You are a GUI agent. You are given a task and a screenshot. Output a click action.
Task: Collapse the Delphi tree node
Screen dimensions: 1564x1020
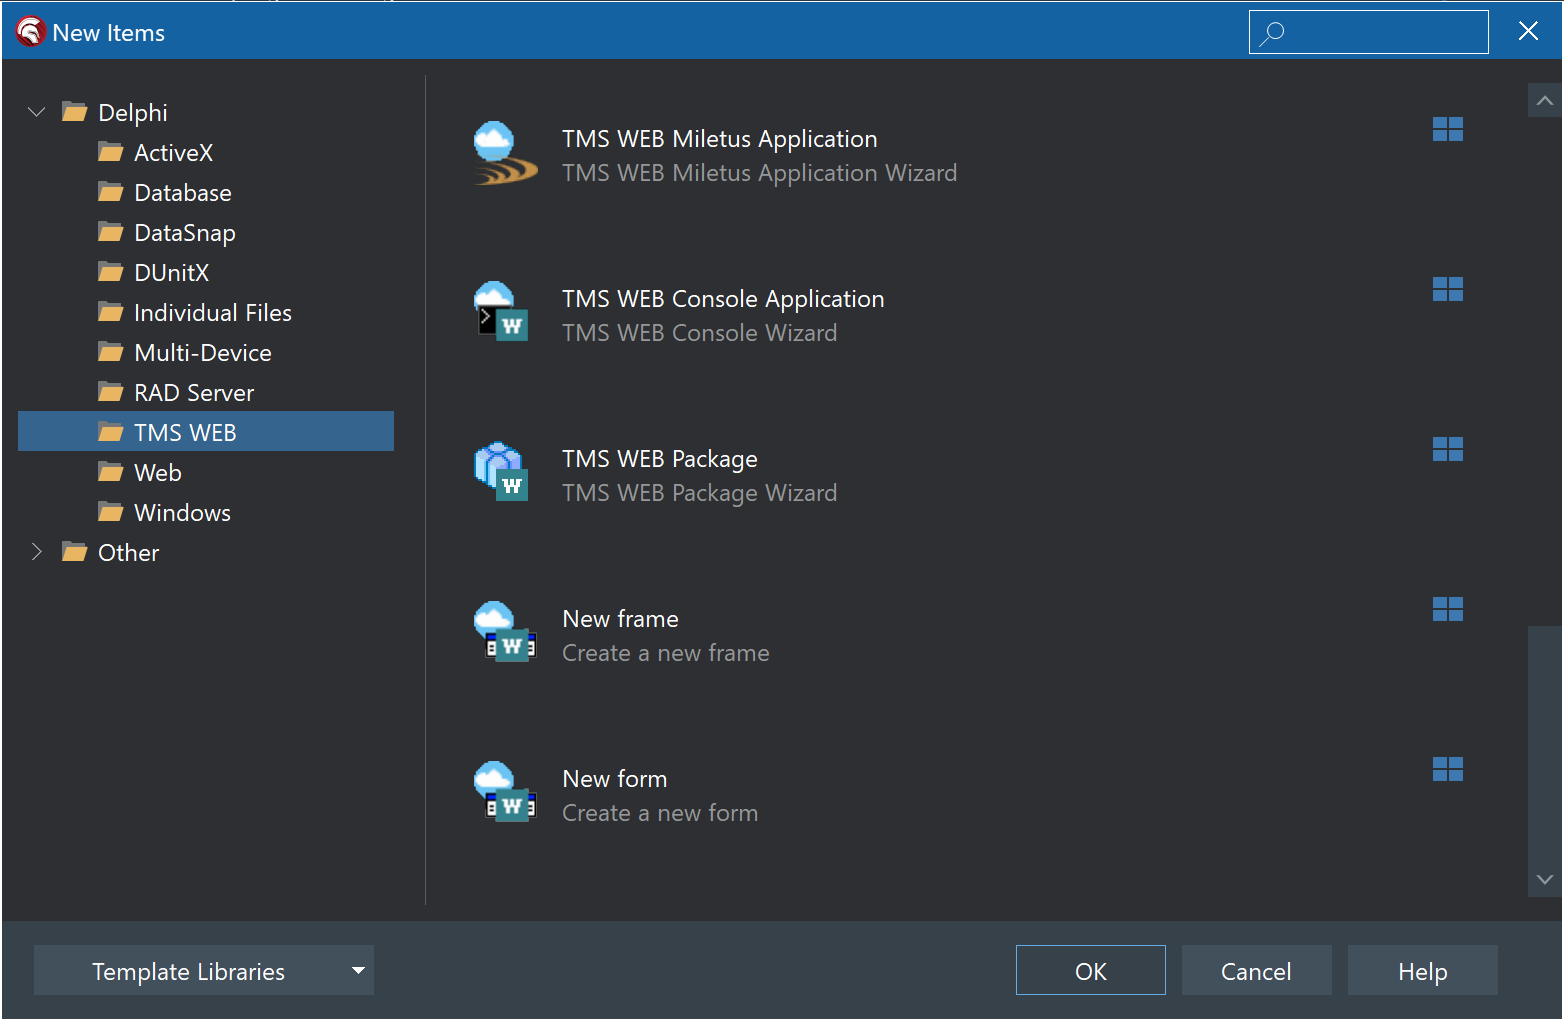(x=37, y=112)
